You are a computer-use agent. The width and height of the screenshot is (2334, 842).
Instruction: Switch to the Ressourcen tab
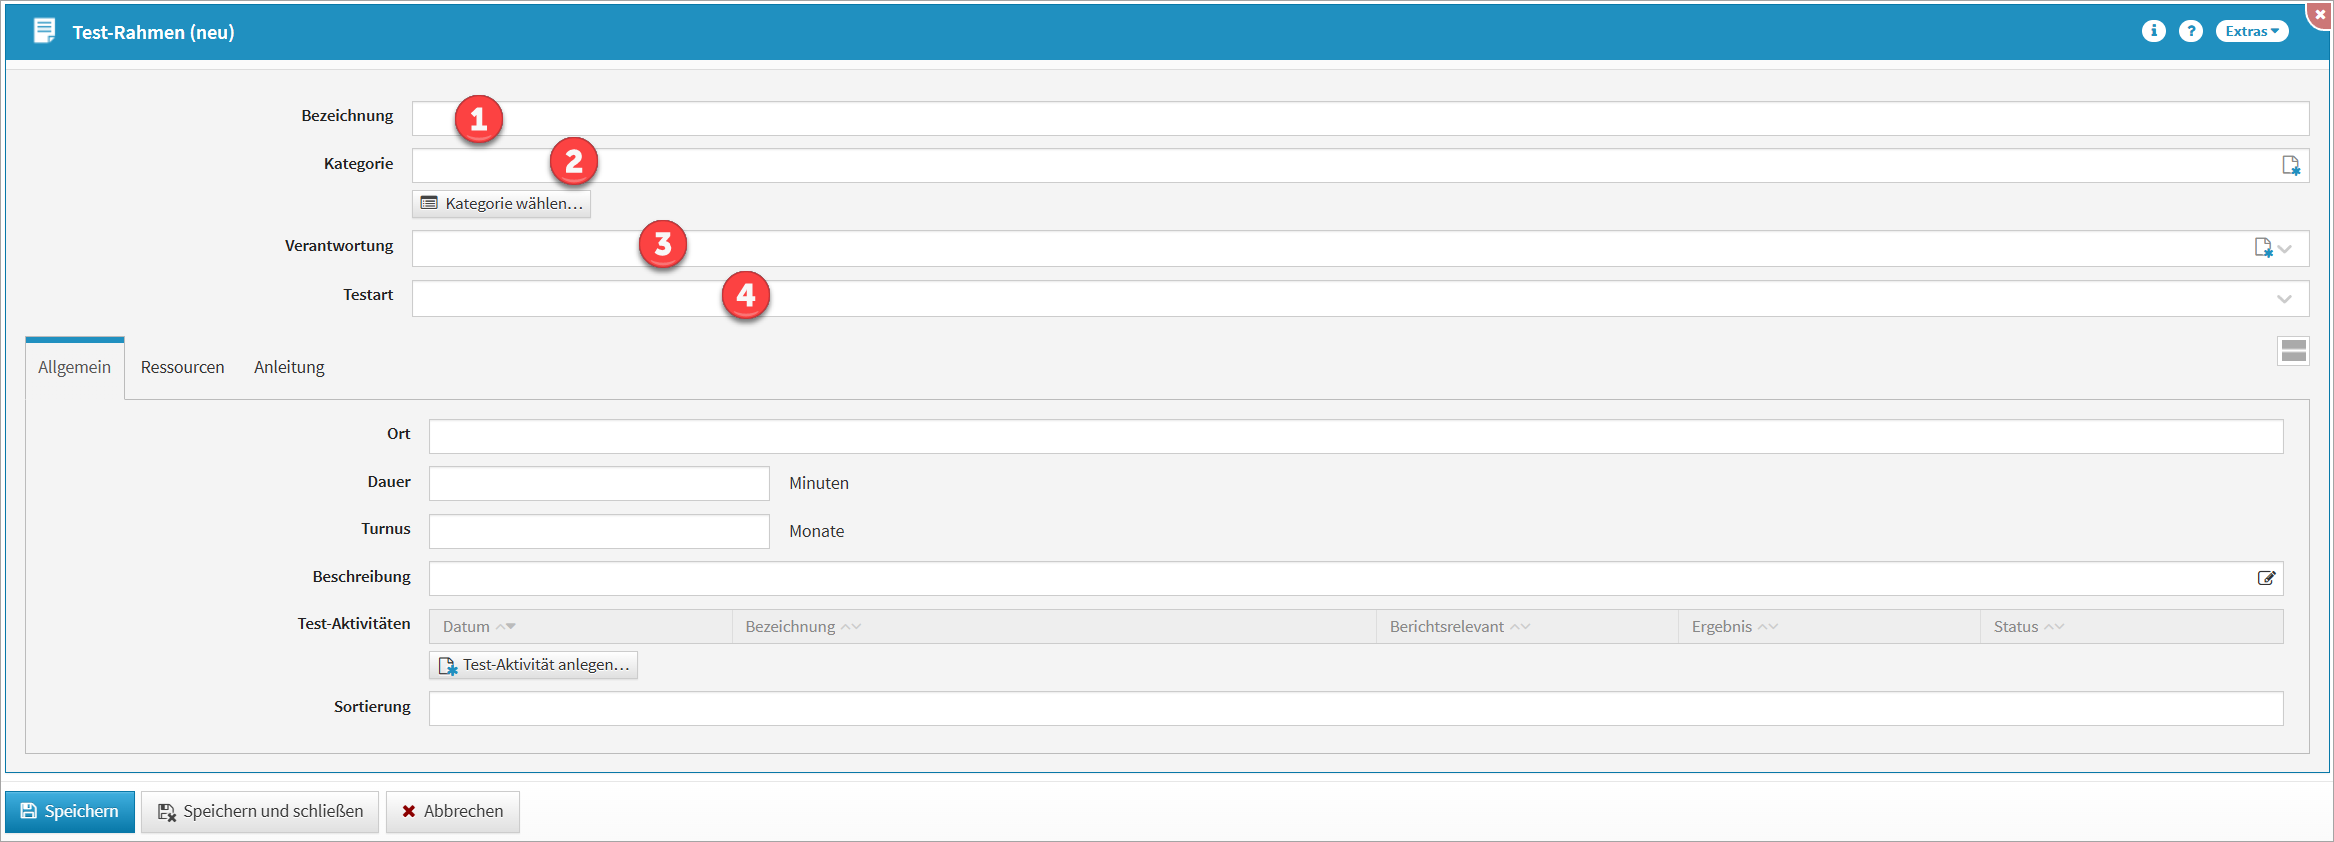(182, 367)
